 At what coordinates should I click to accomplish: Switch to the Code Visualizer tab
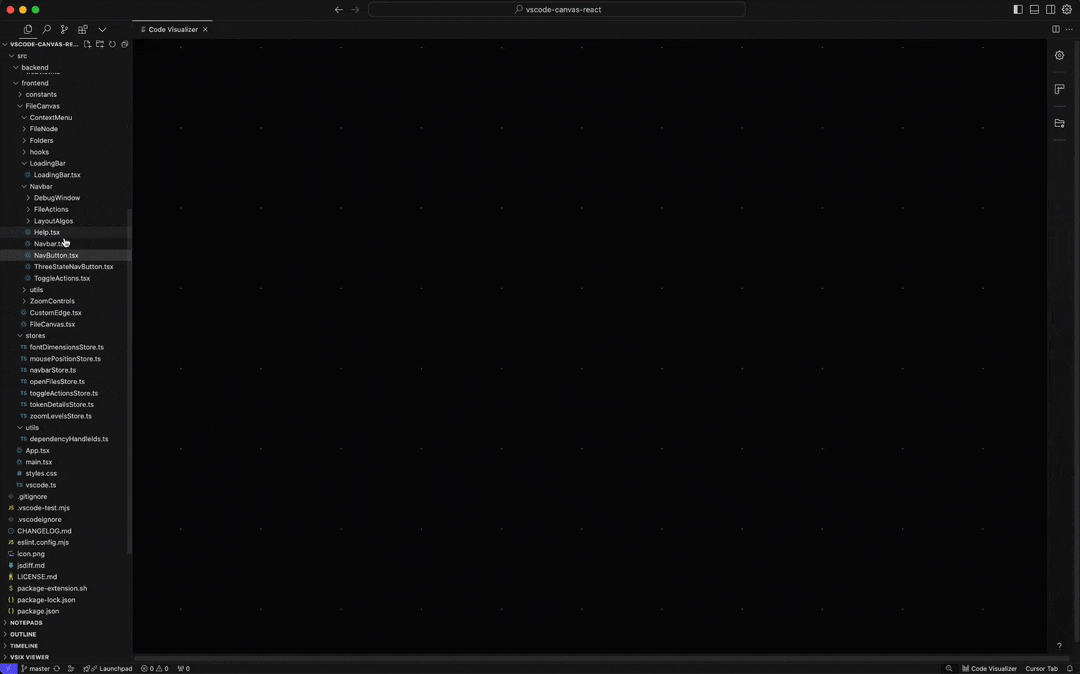click(x=172, y=30)
